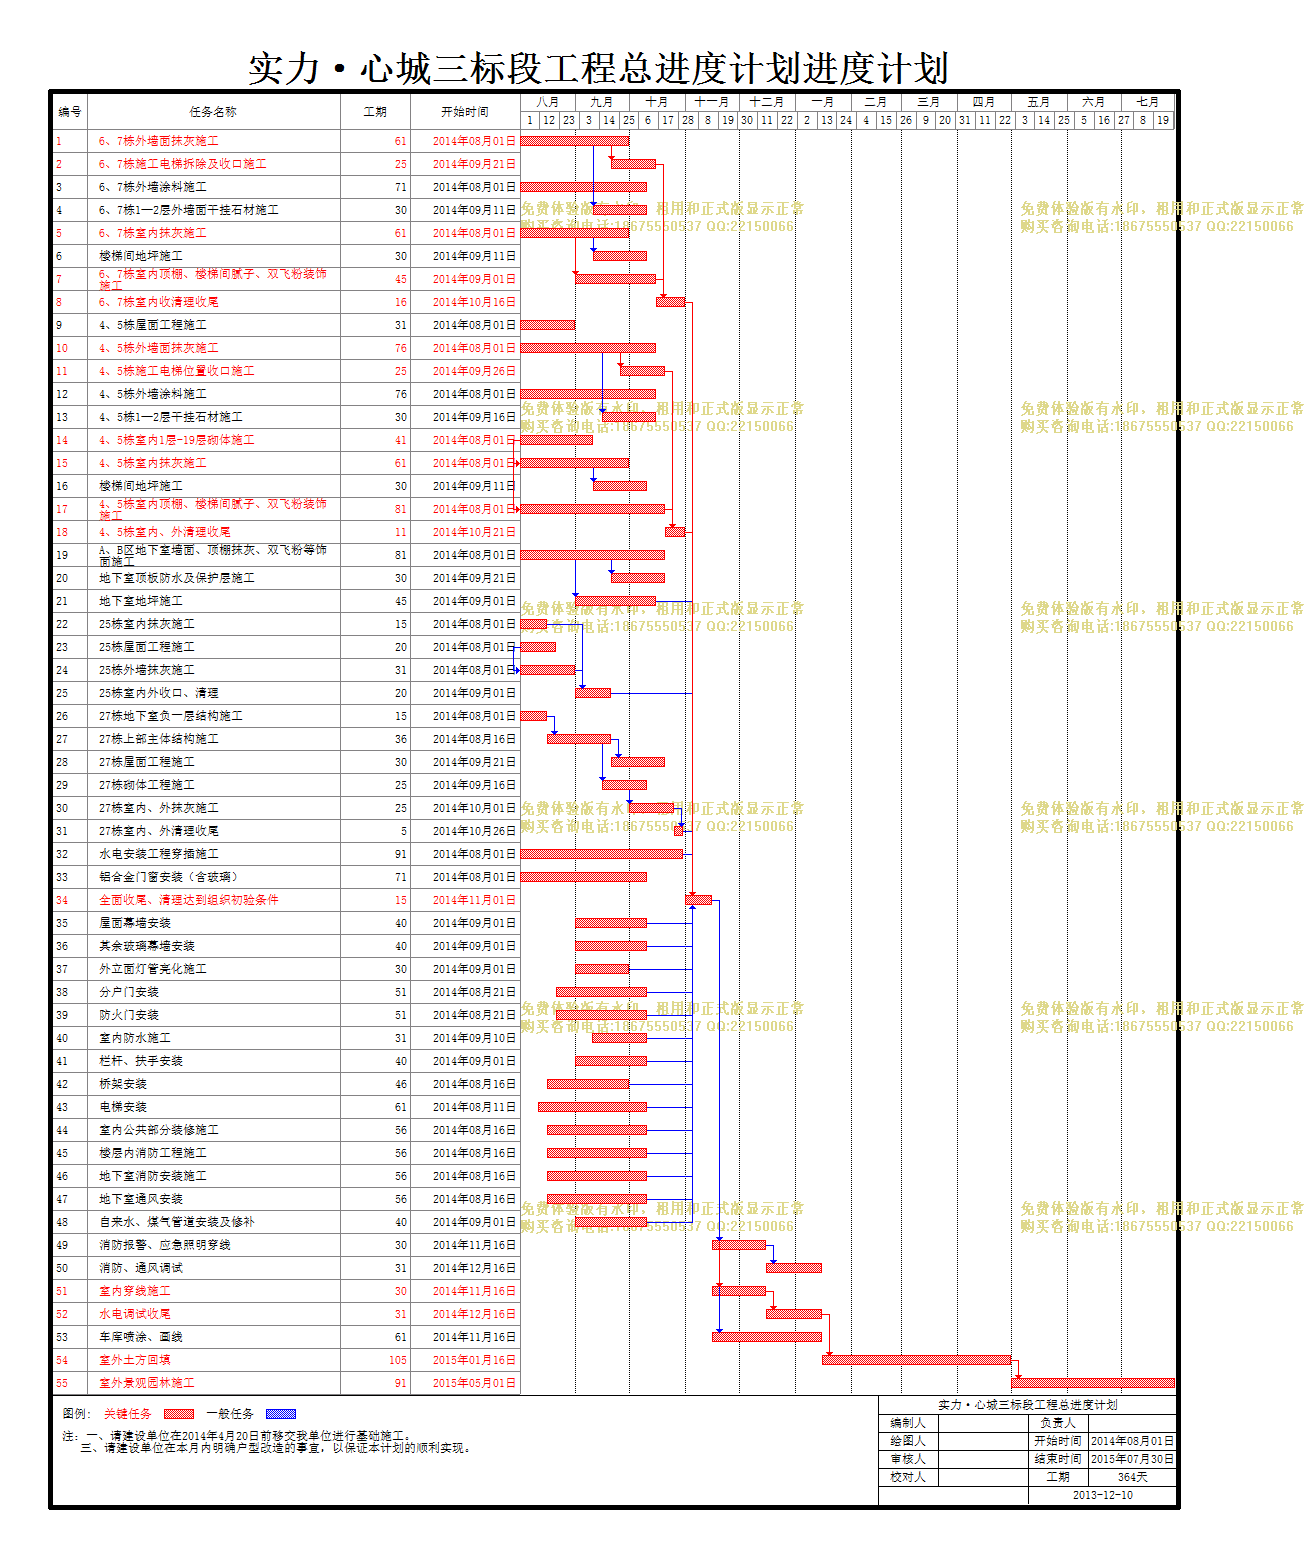The width and height of the screenshot is (1304, 1556).
Task: Click the Gantt bar for task 43 电梯安装
Action: pos(592,1107)
